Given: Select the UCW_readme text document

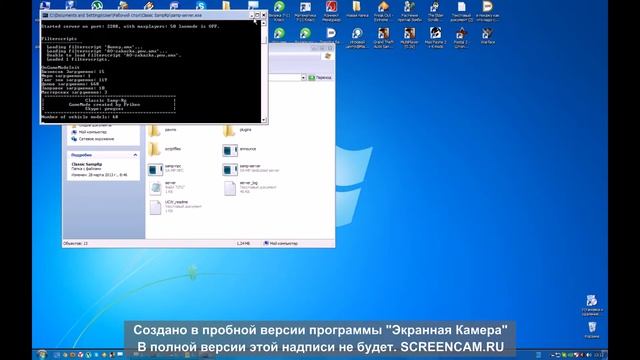Looking at the screenshot, I should pyautogui.click(x=175, y=207).
